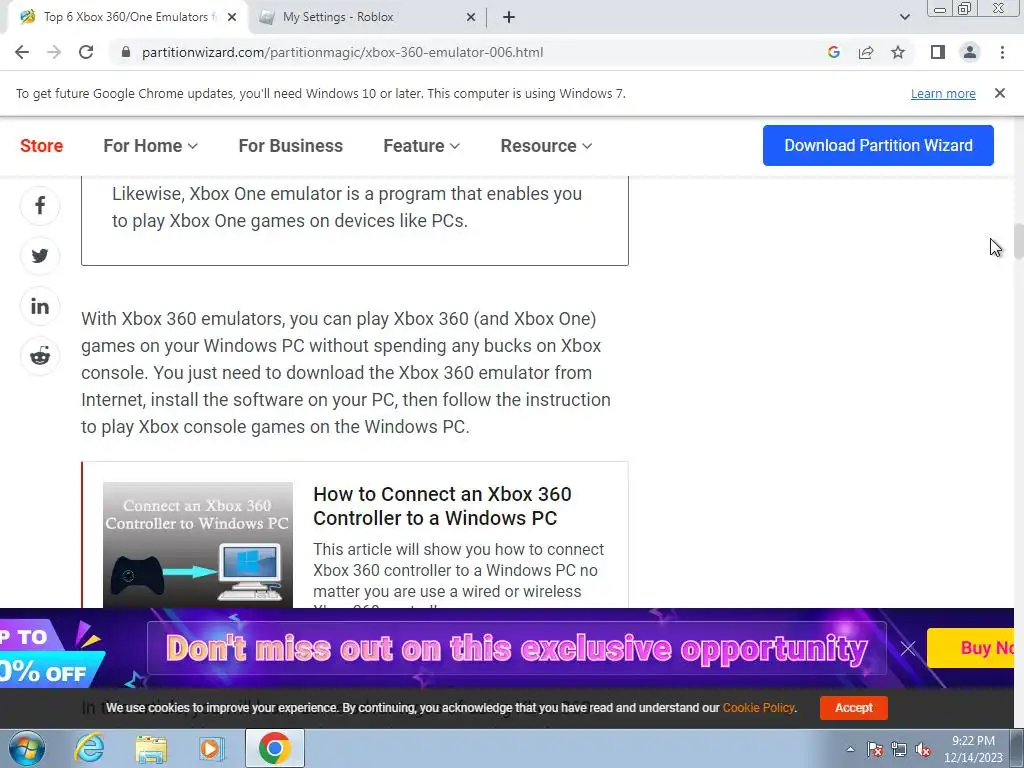The image size is (1024, 768).
Task: Click the padlock site info icon
Action: pos(126,52)
